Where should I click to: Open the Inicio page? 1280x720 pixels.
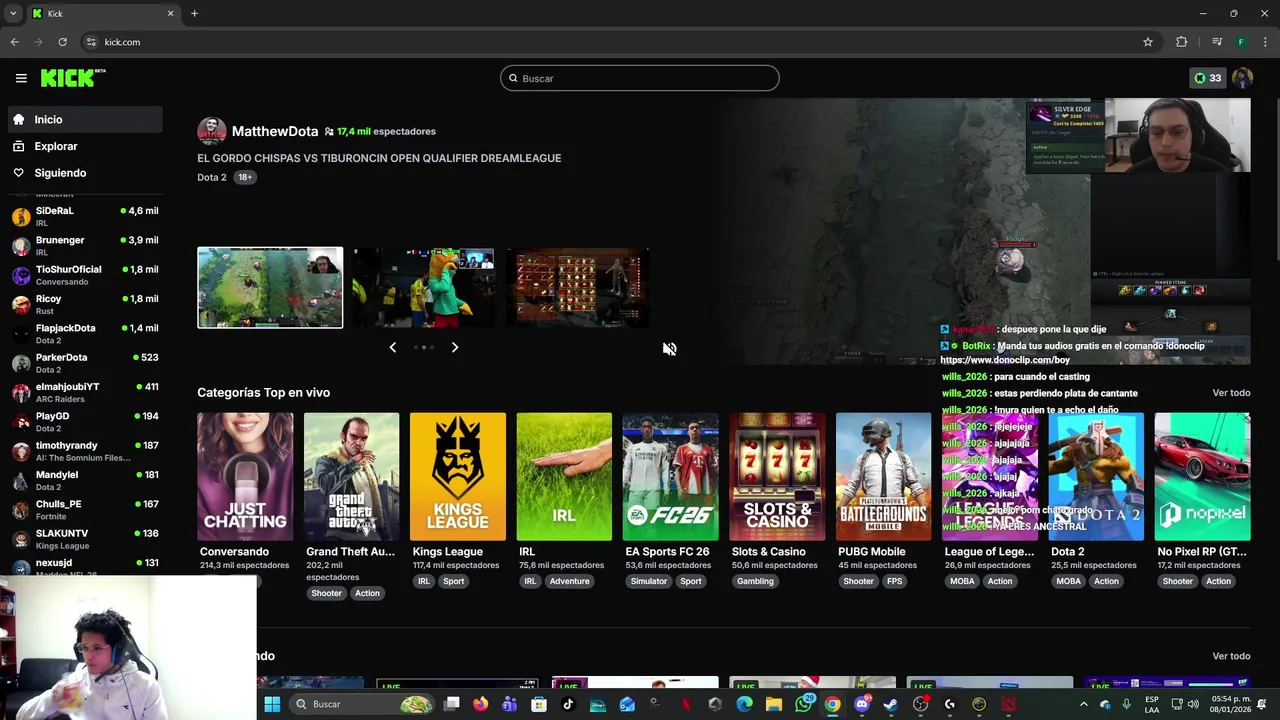coord(85,119)
